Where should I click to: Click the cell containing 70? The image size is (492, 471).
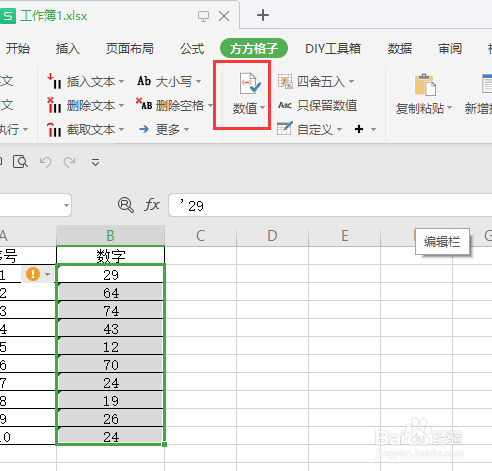click(x=111, y=364)
